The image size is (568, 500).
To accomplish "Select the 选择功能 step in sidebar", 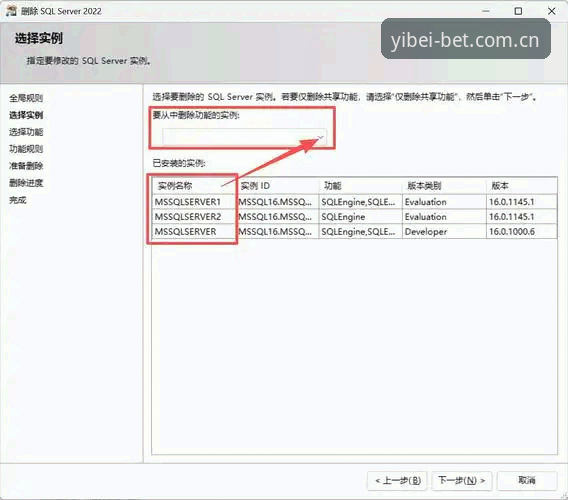I will pos(26,132).
